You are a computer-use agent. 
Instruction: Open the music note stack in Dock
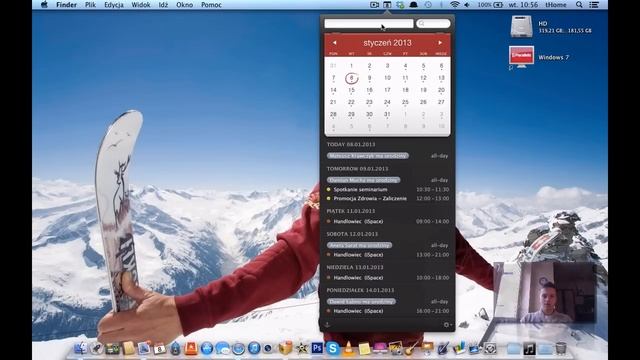[x=529, y=348]
